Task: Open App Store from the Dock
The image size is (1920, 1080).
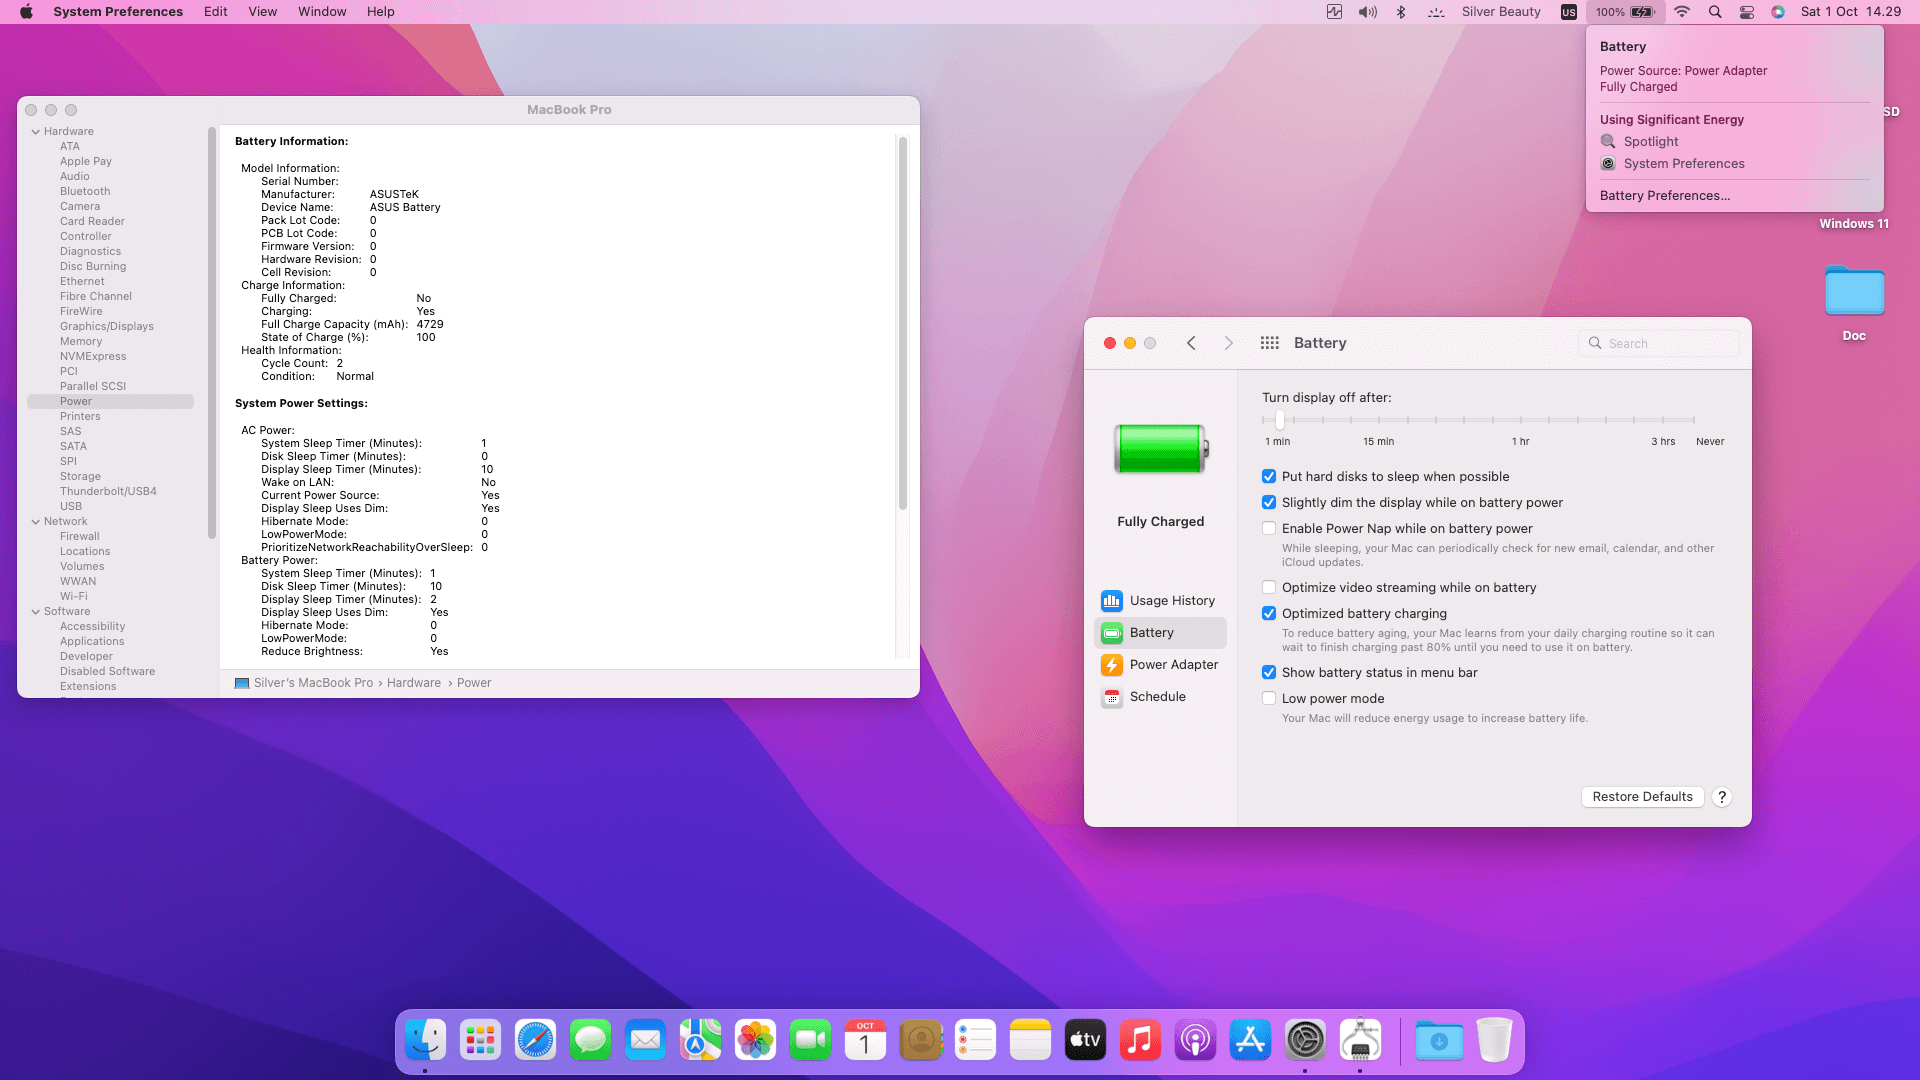Action: click(1251, 1041)
